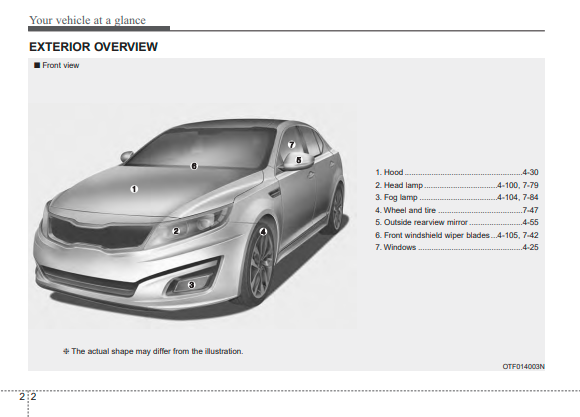Screen dimensions: 580x417
Task: Click the illustration disclaimer note text
Action: (x=153, y=351)
